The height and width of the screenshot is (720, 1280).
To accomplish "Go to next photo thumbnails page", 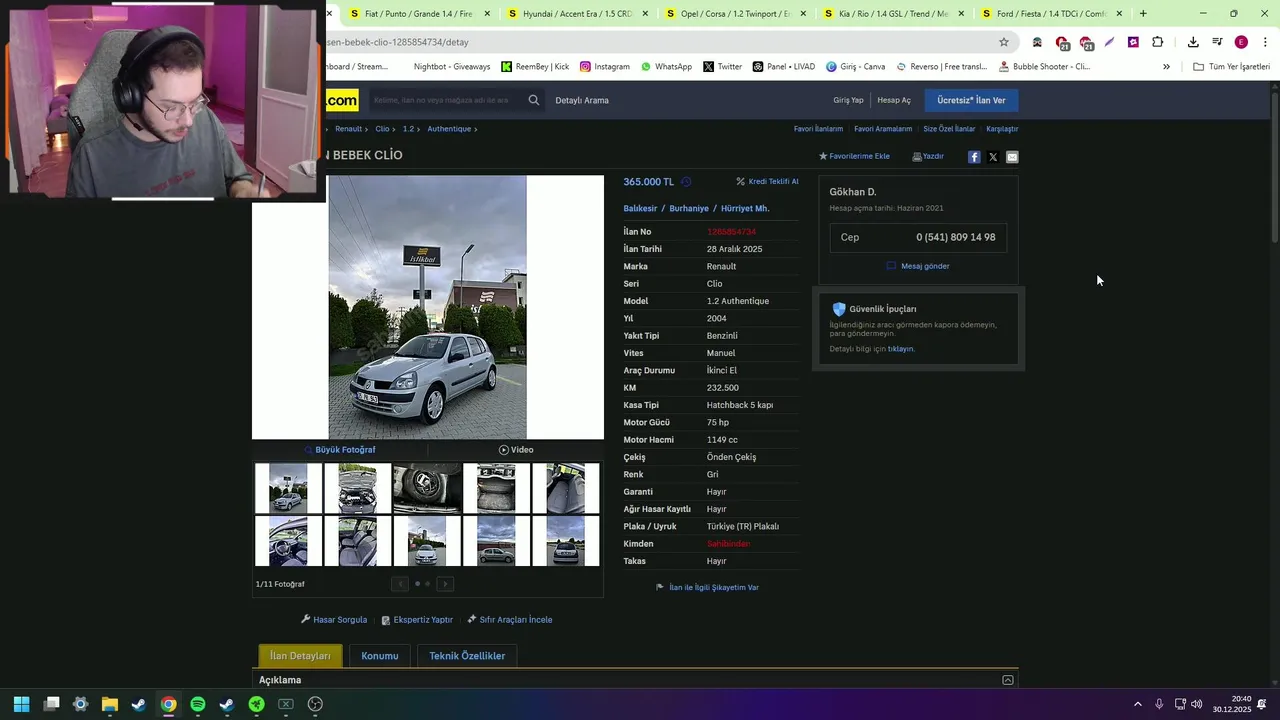I will 445,584.
